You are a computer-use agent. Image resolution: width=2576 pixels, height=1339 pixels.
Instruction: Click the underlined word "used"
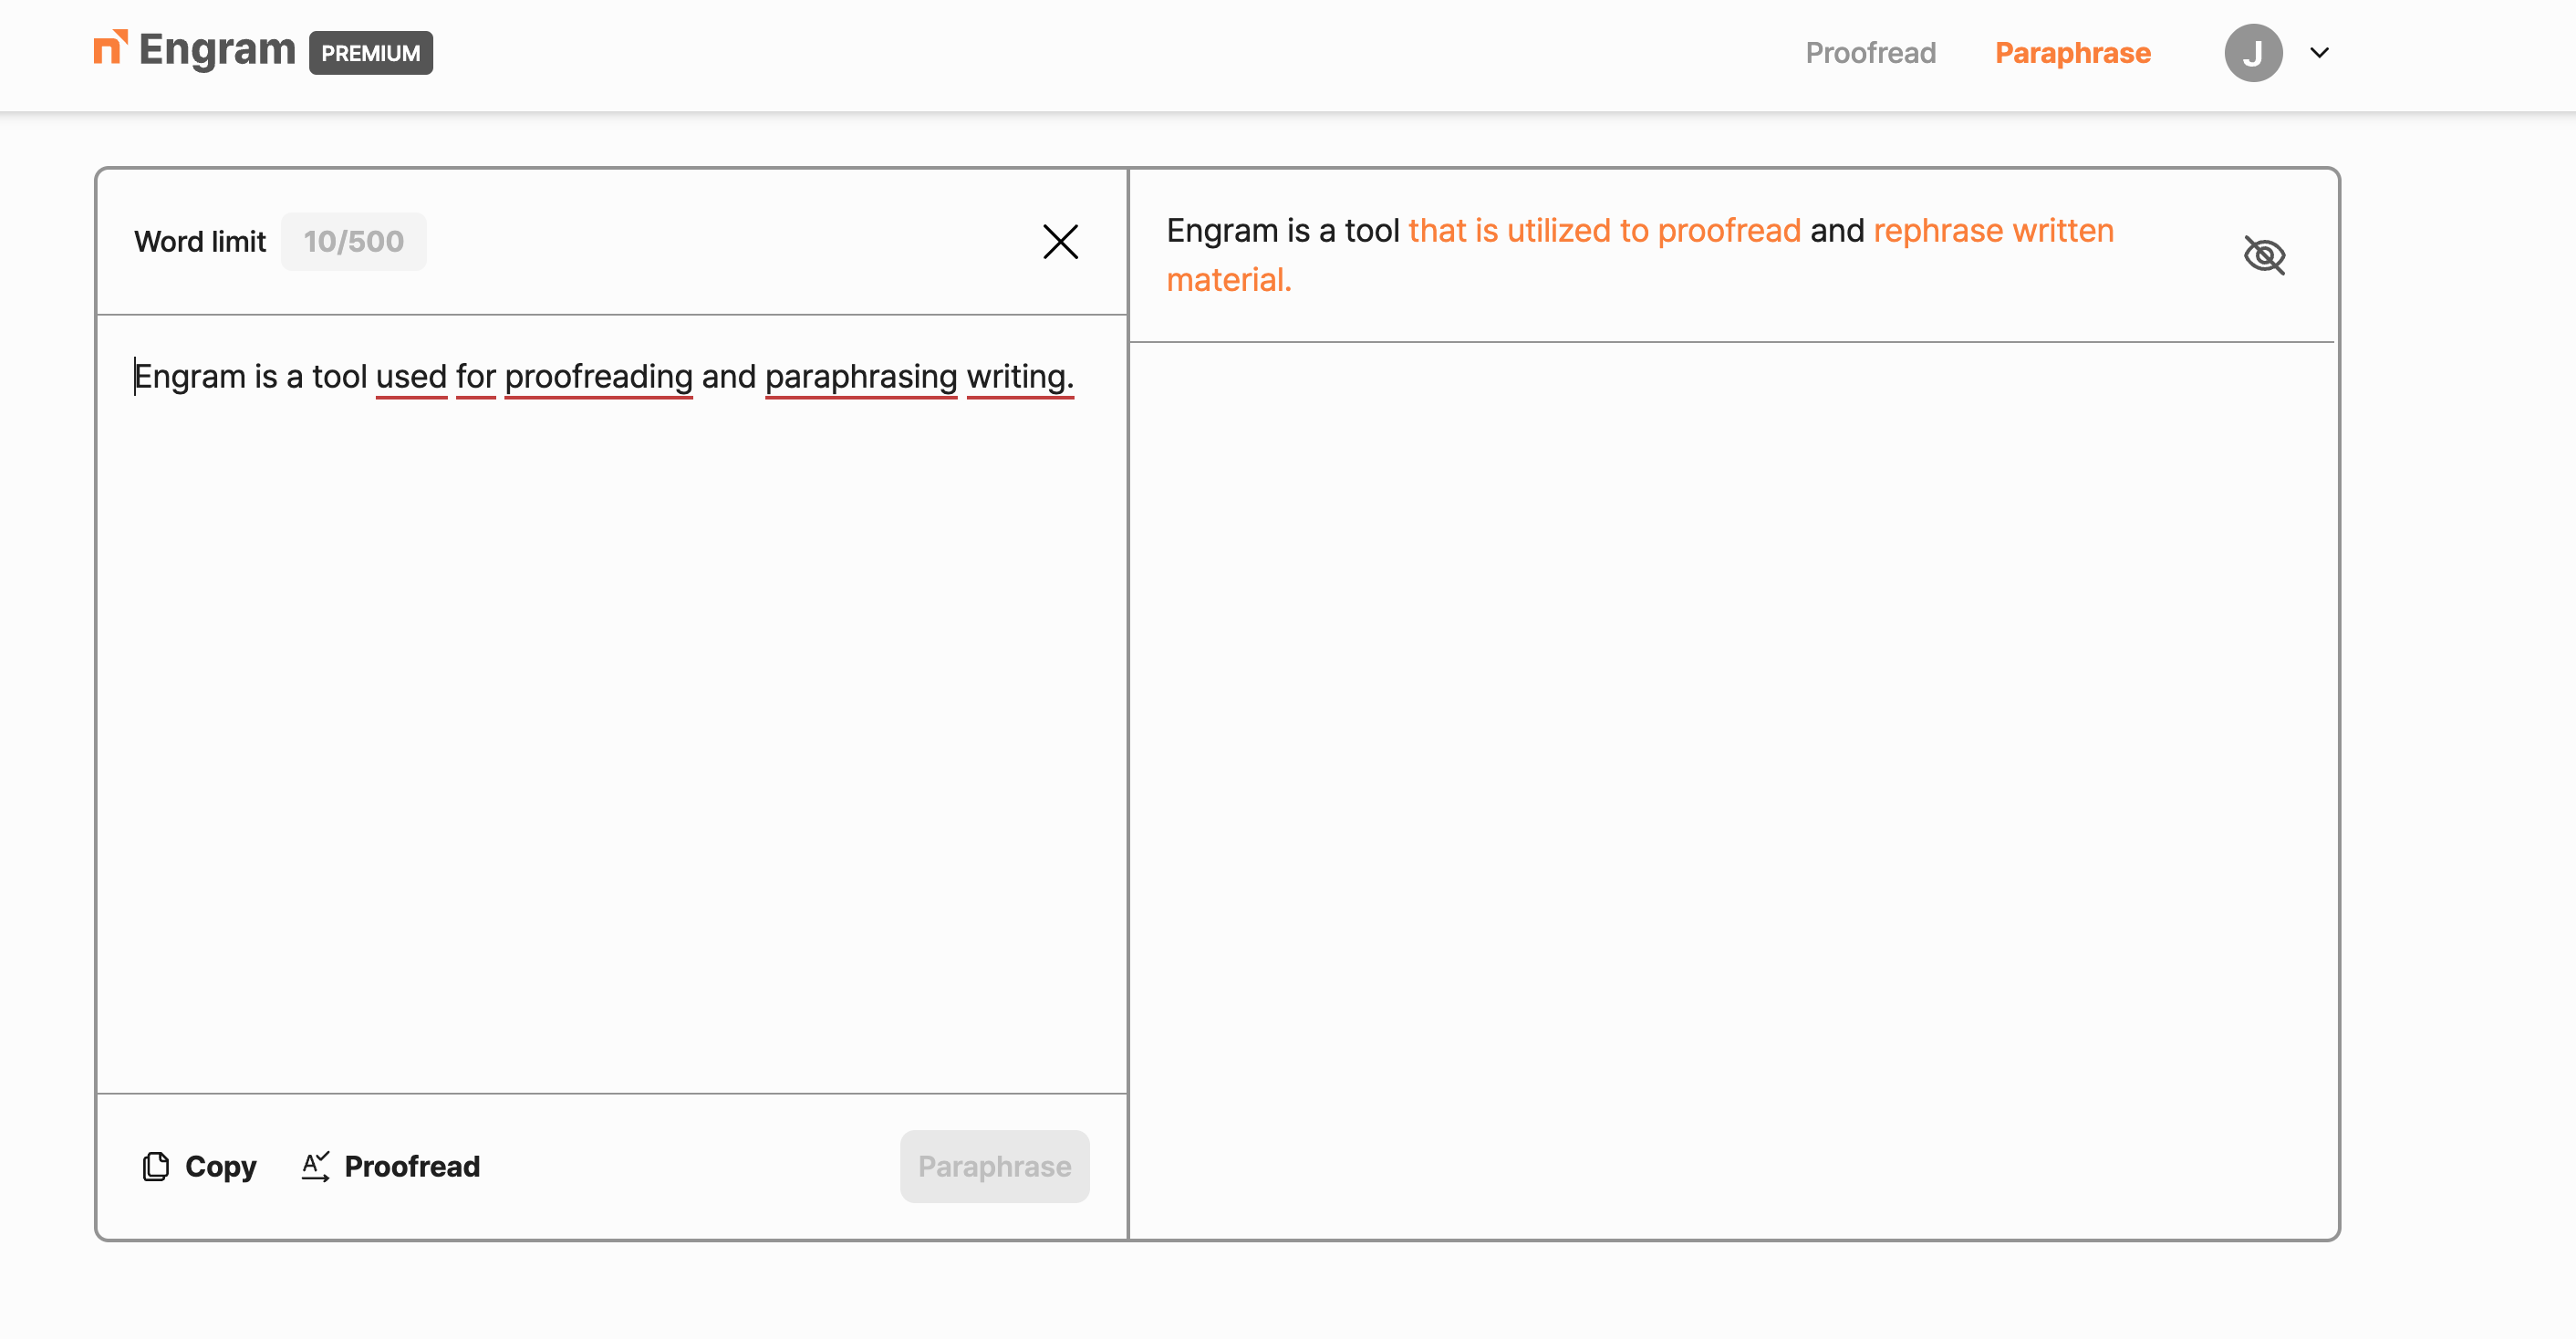[x=411, y=376]
